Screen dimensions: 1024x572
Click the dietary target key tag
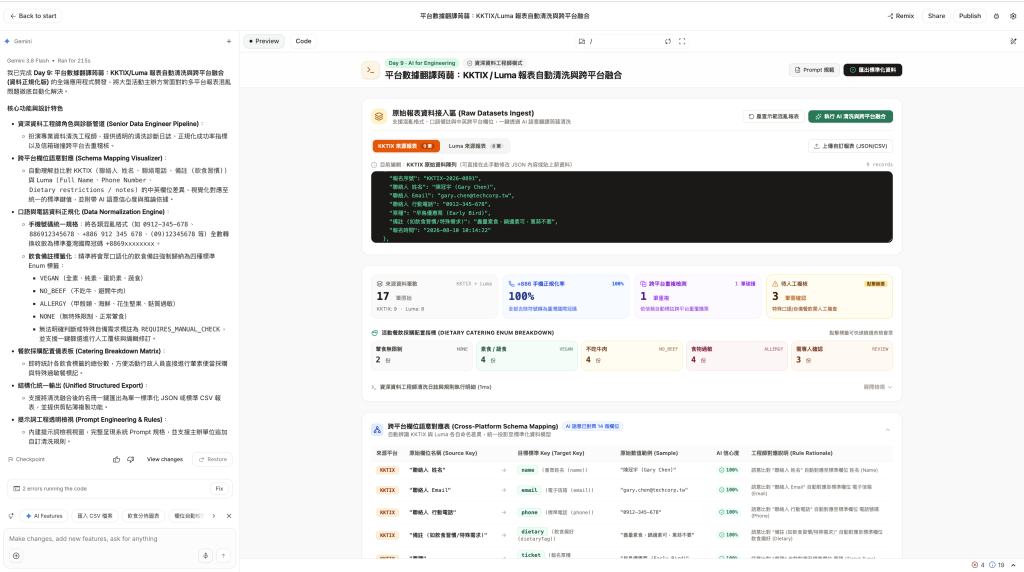532,532
